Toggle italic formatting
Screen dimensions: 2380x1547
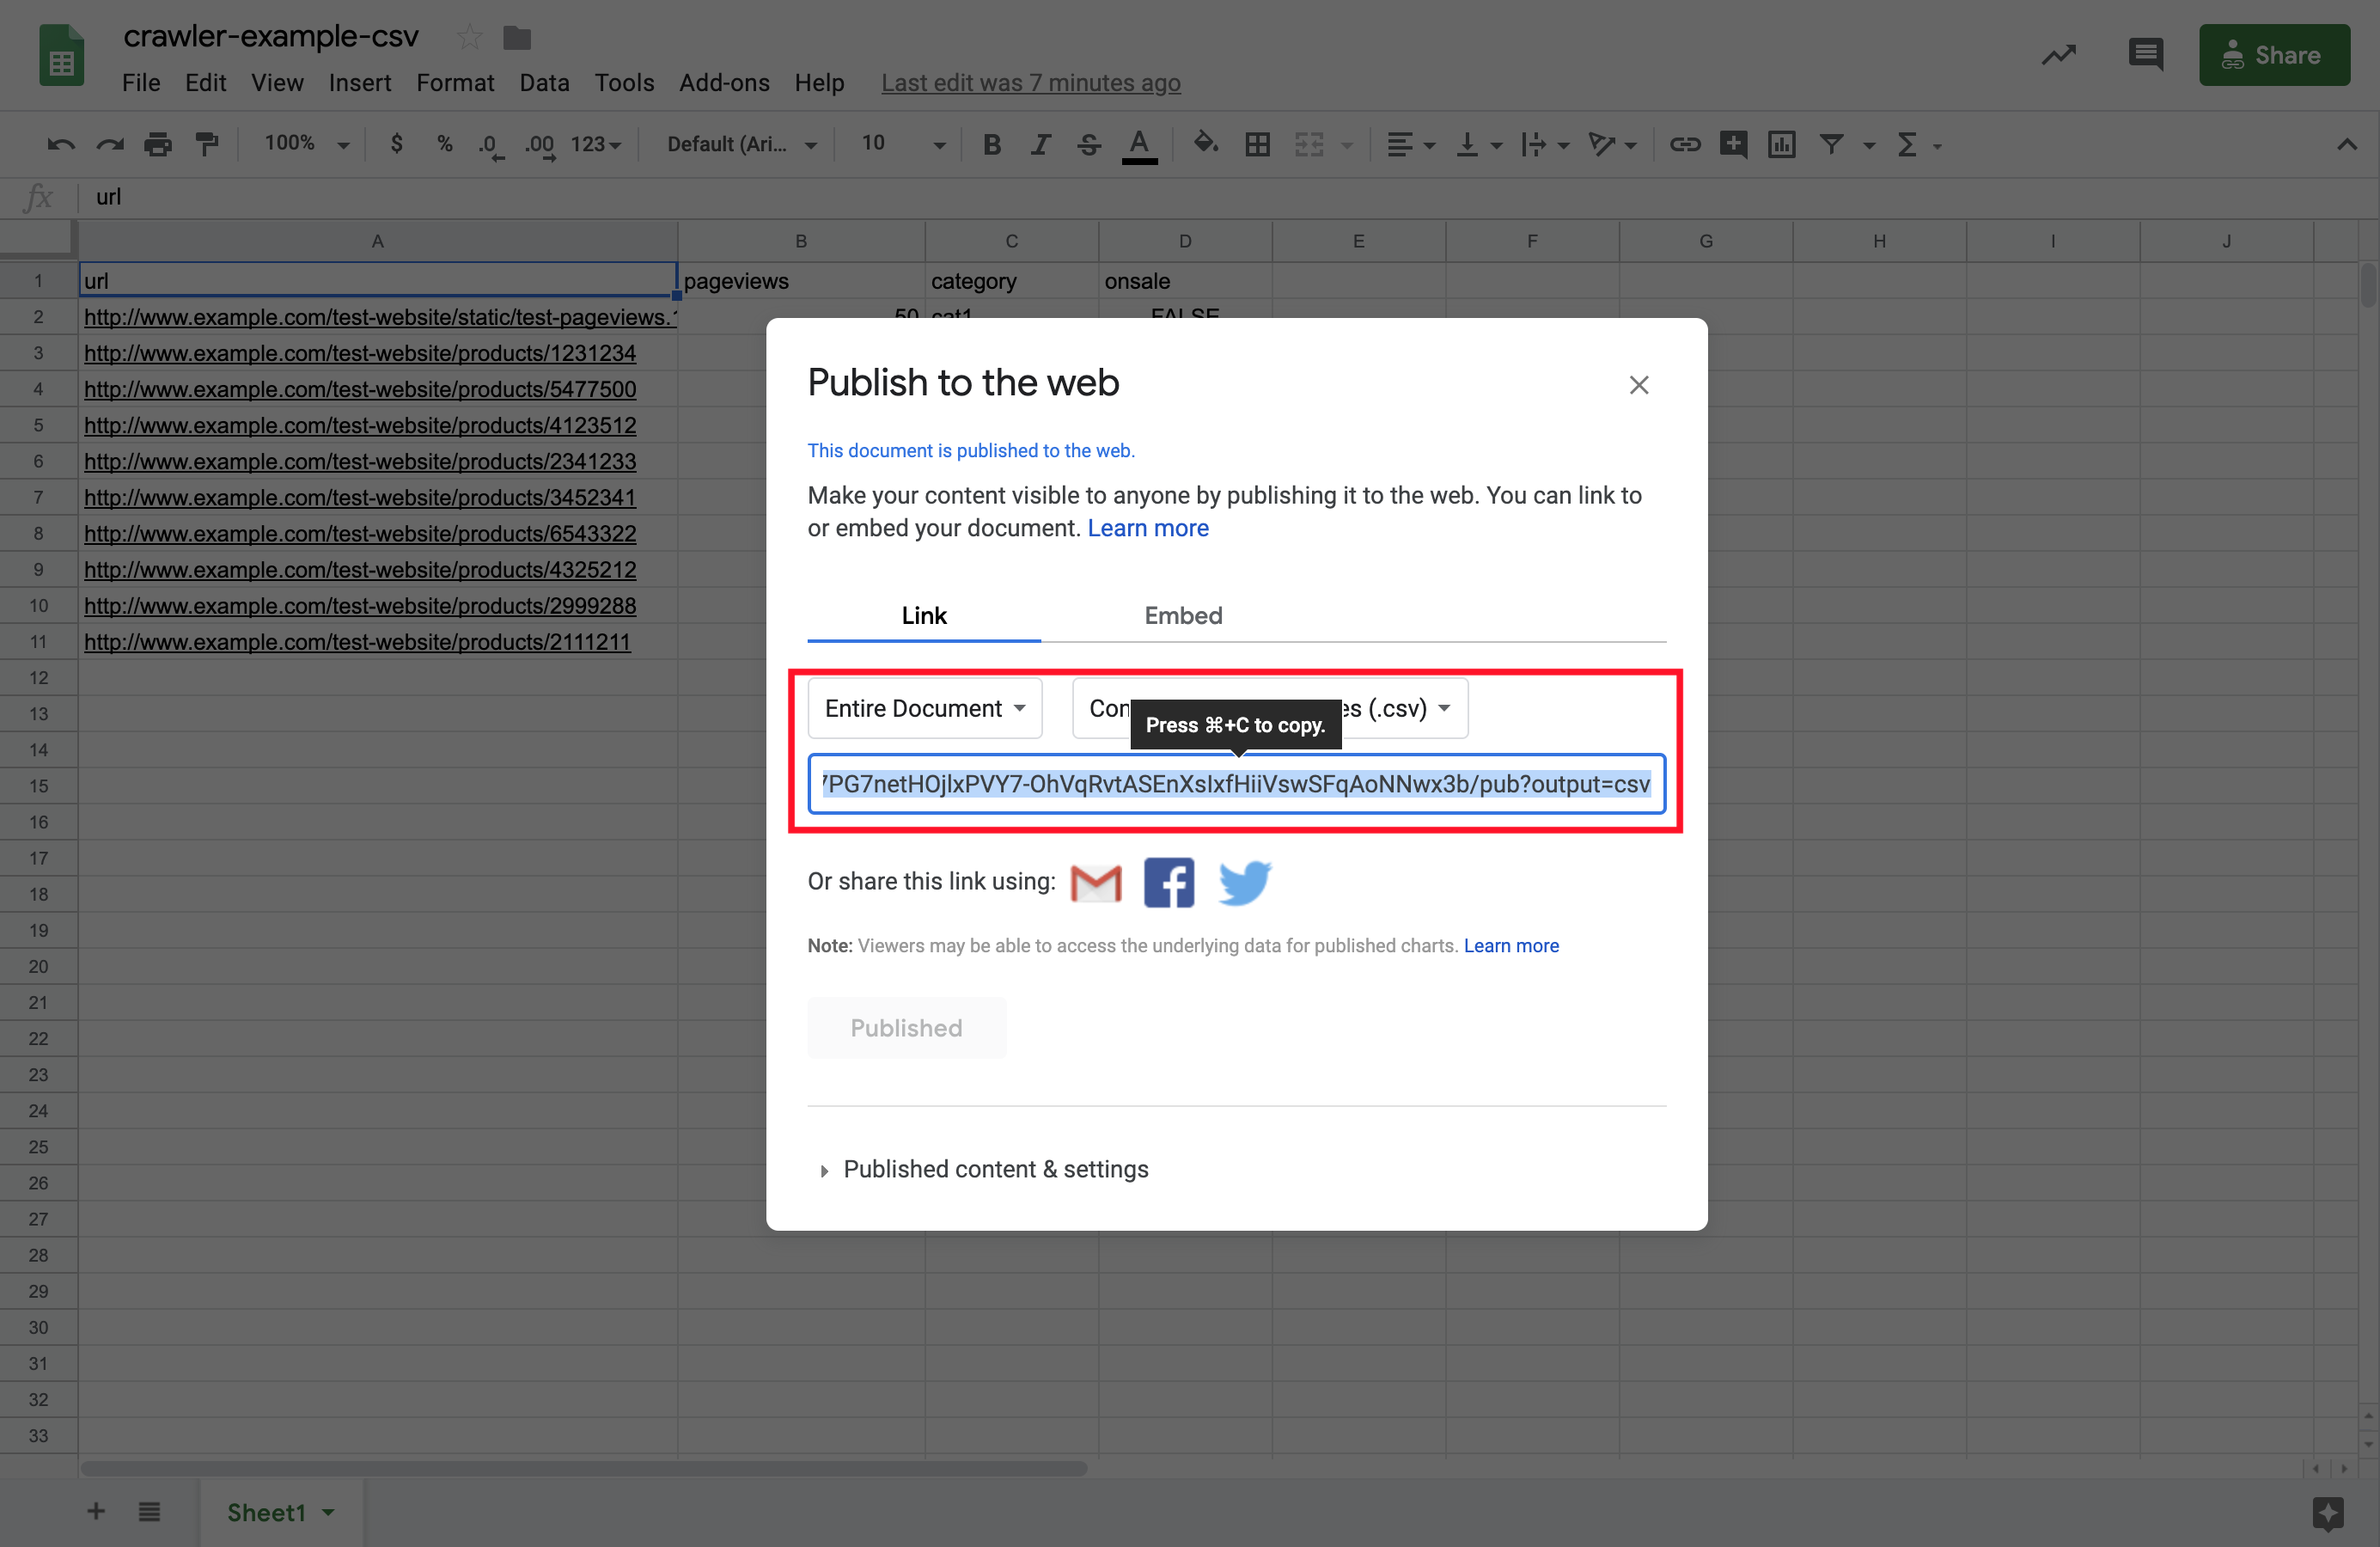click(1041, 144)
